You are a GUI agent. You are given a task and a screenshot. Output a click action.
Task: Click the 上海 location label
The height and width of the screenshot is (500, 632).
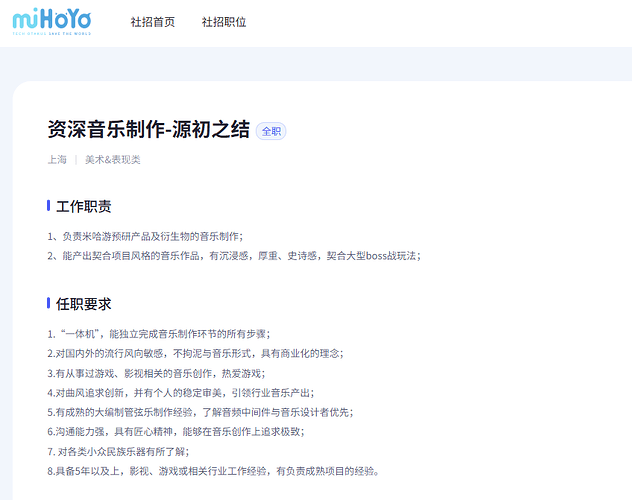(x=57, y=160)
